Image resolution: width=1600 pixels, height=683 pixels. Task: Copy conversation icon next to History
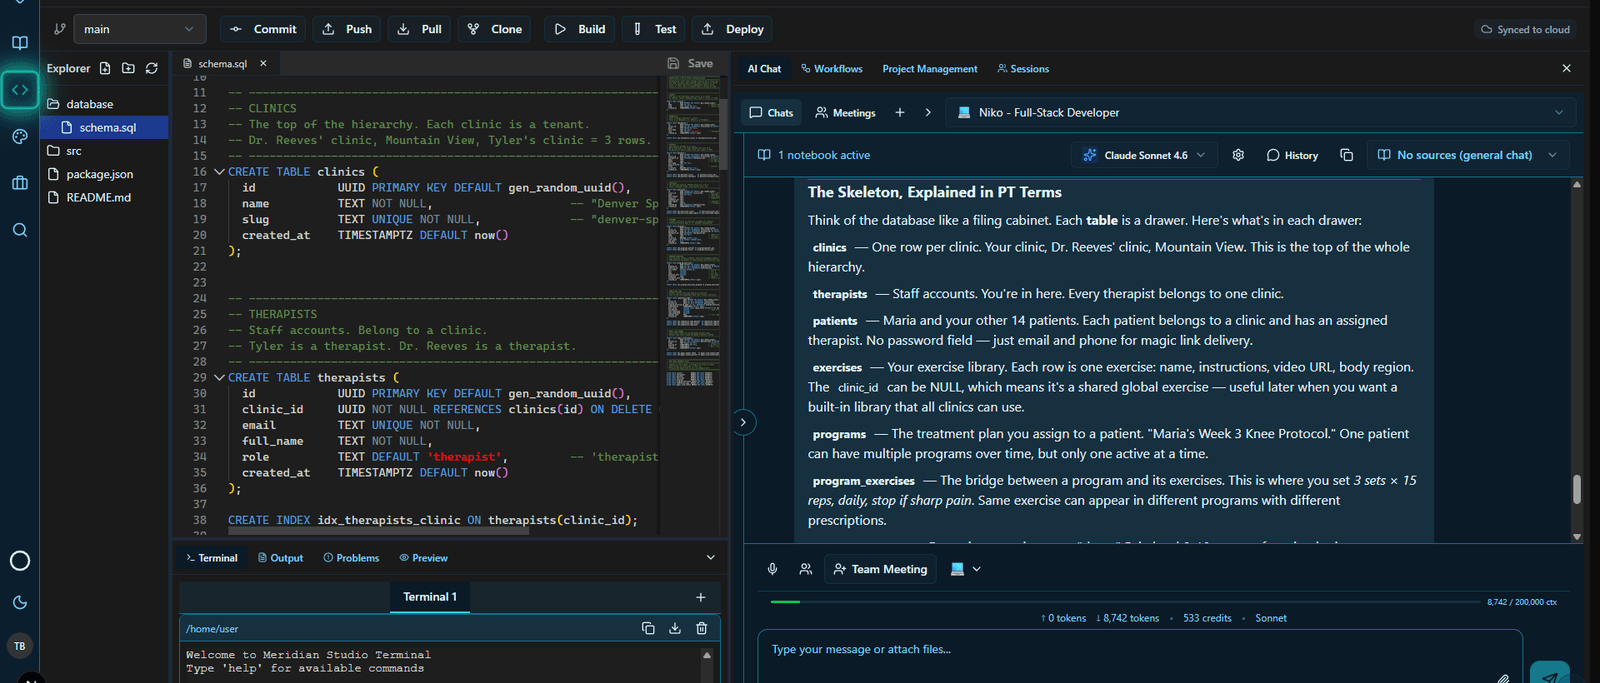[x=1346, y=155]
